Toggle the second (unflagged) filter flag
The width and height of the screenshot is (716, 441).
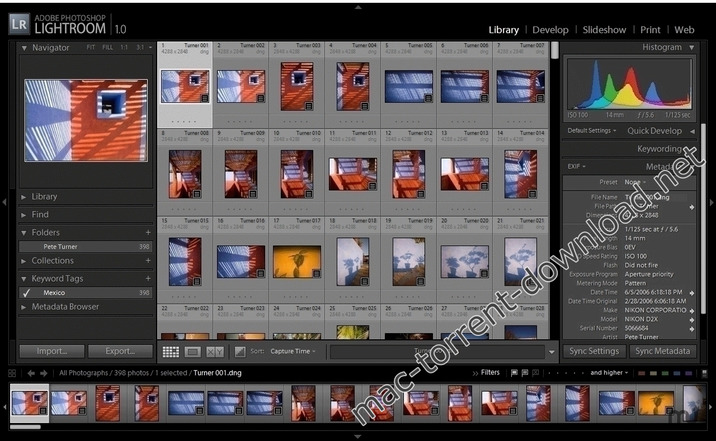525,373
